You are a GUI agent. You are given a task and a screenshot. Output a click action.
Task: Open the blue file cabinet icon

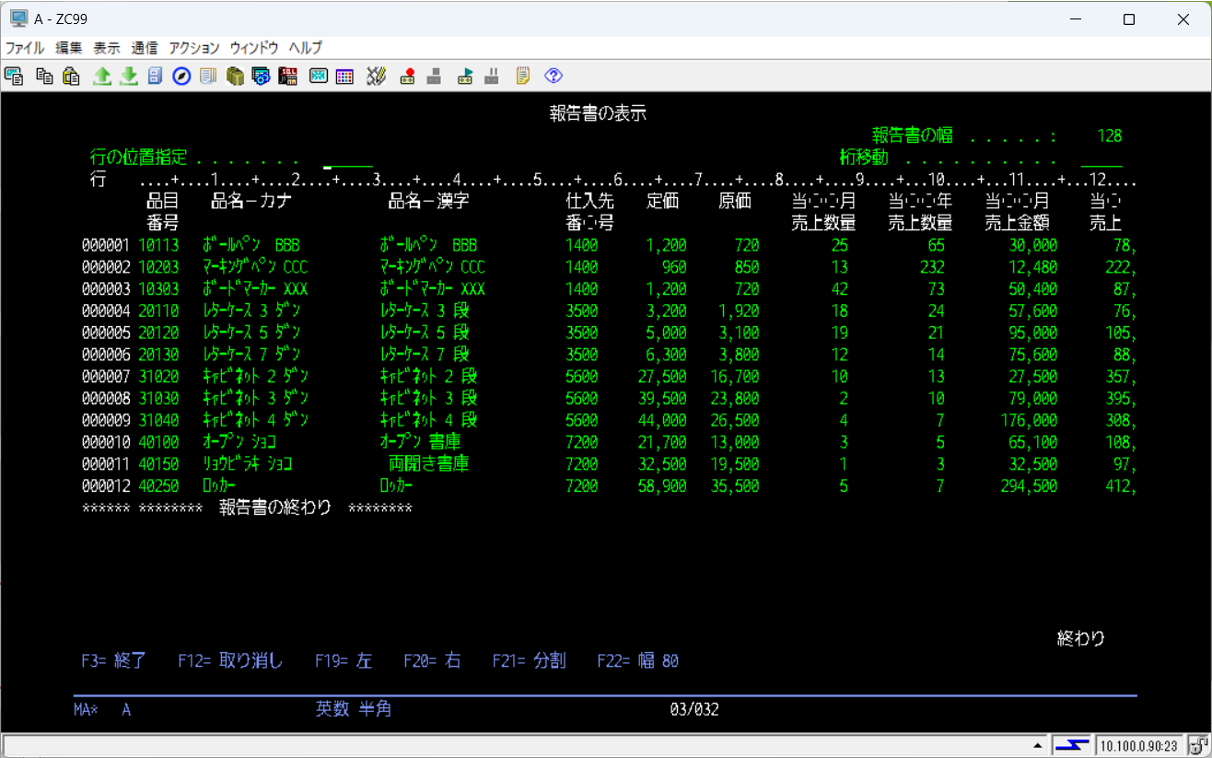tap(155, 76)
